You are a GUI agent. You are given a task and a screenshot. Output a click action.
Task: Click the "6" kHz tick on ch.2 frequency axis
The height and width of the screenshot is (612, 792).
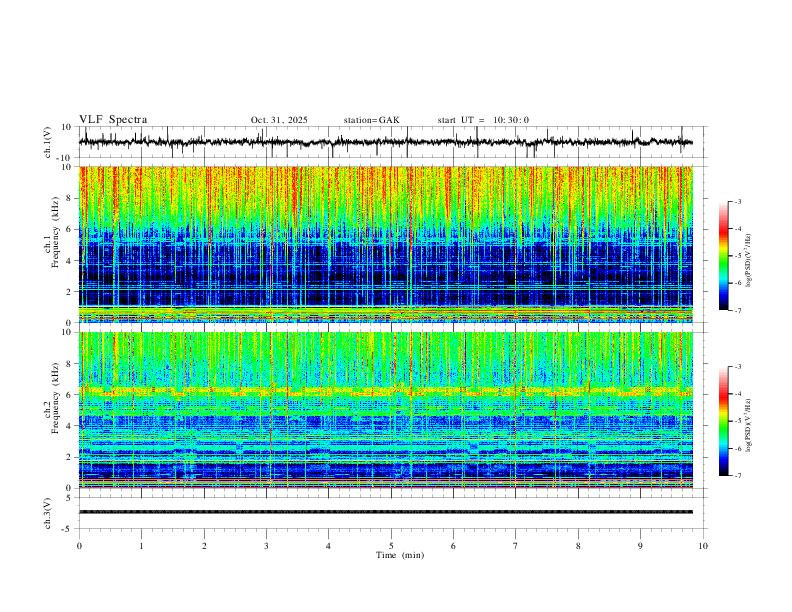pyautogui.click(x=70, y=395)
